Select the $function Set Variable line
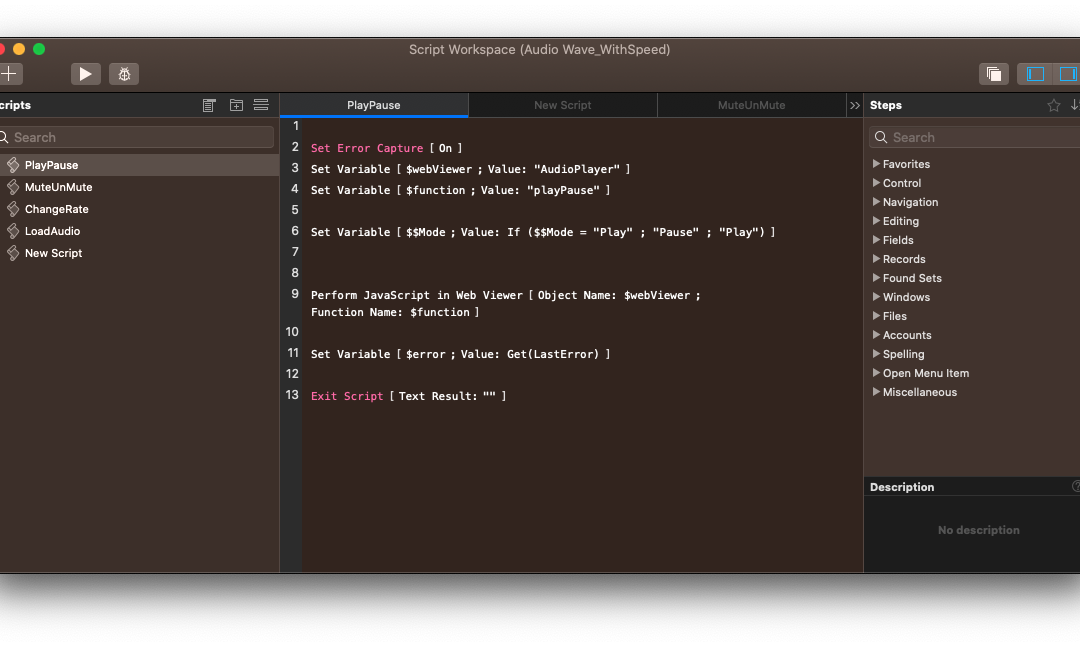Screen dimensions: 1080x647 click(x=460, y=190)
